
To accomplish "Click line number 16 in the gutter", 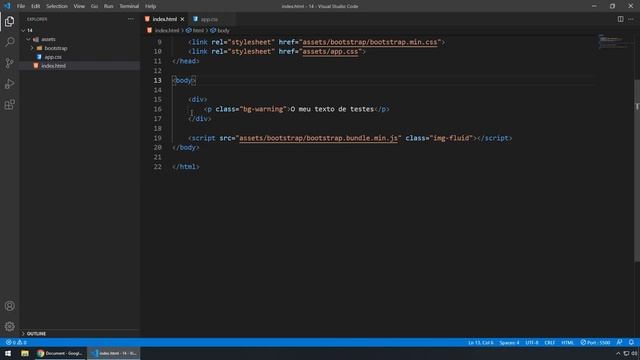I will 158,109.
